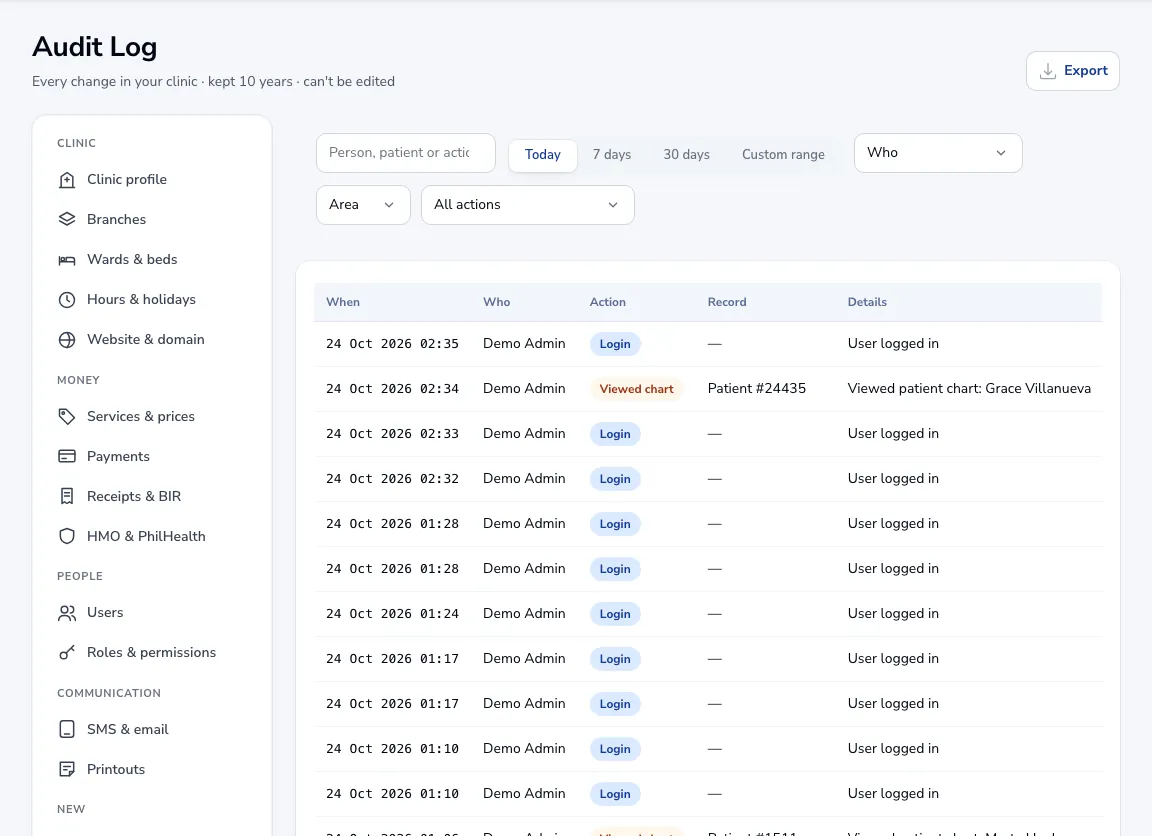Choose the Custom range option
The height and width of the screenshot is (836, 1152).
point(783,154)
